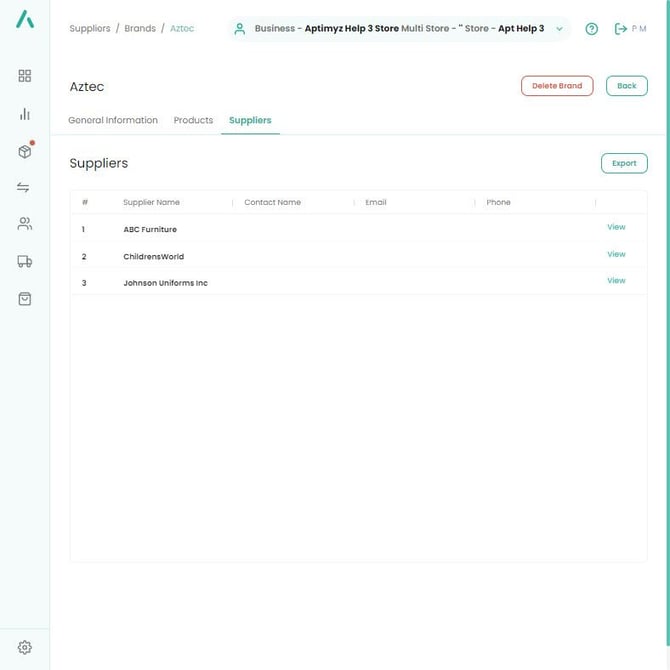The image size is (670, 670).
Task: Click the logout icon next to PM
Action: (x=621, y=29)
